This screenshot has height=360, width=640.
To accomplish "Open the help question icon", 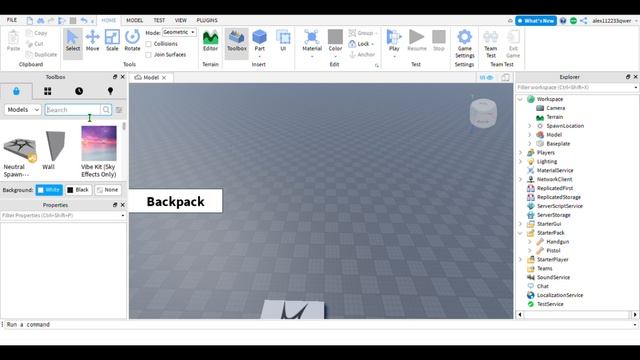I will pyautogui.click(x=563, y=20).
